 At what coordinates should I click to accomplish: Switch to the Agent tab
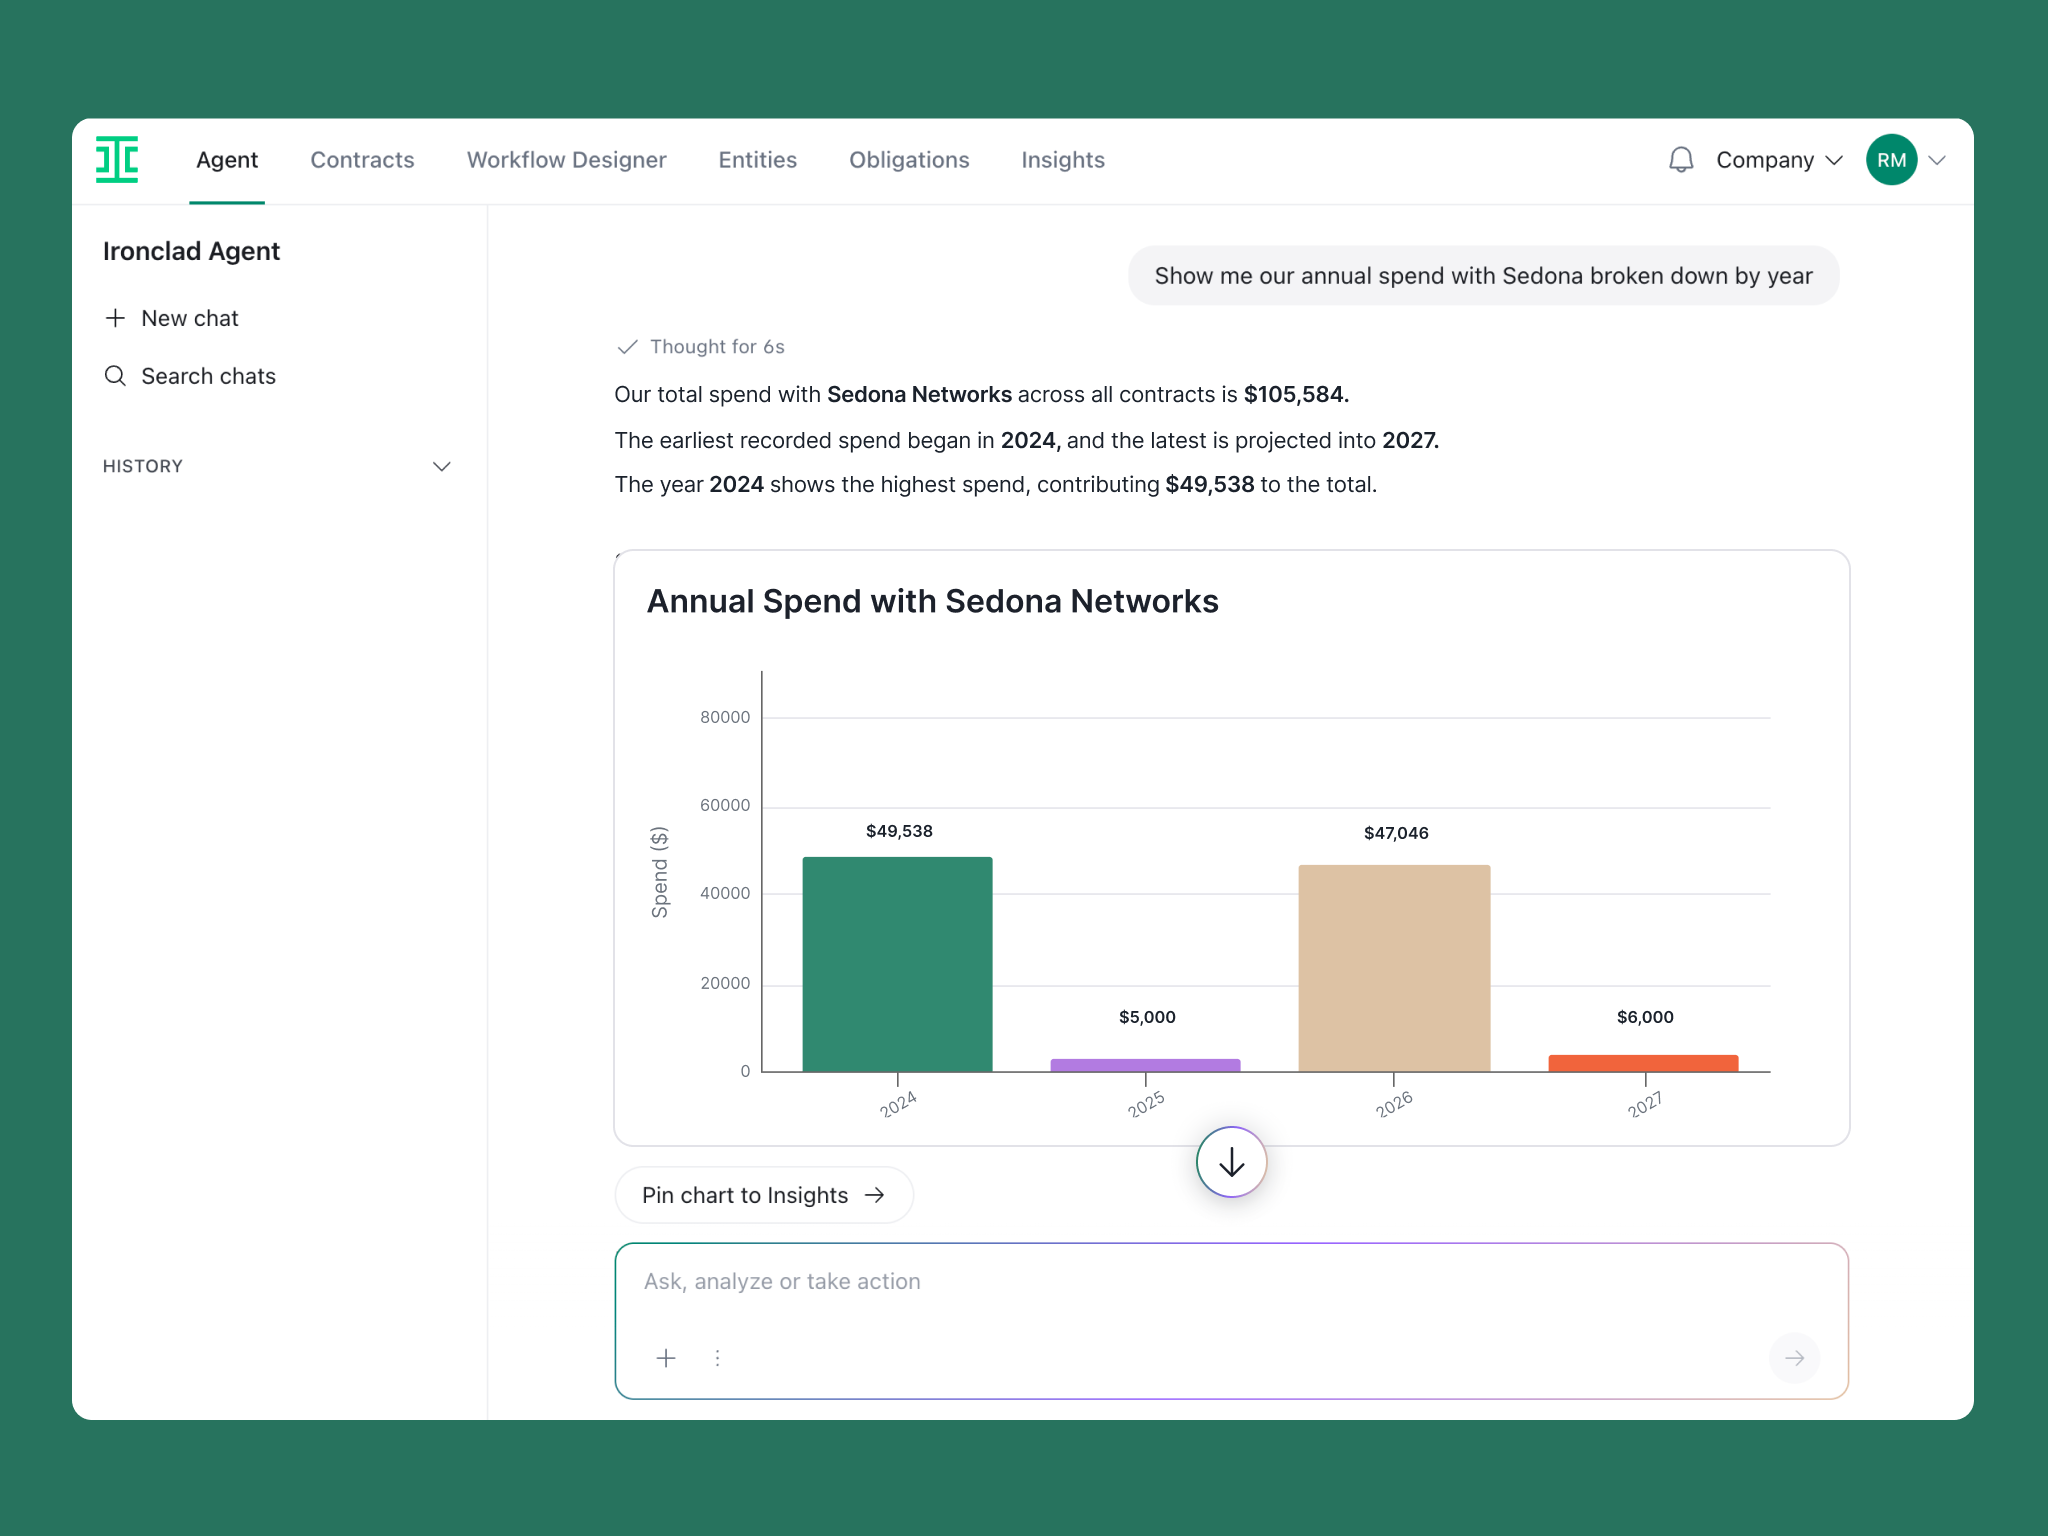click(227, 160)
